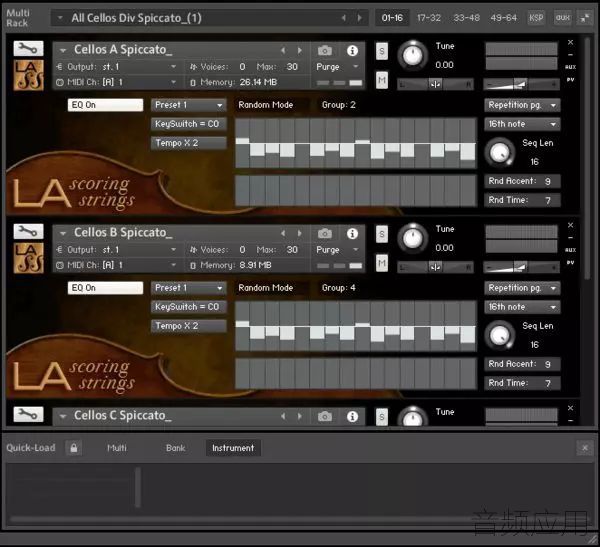Toggle aux sends for Cellos A
The image size is (600, 547).
click(x=570, y=67)
